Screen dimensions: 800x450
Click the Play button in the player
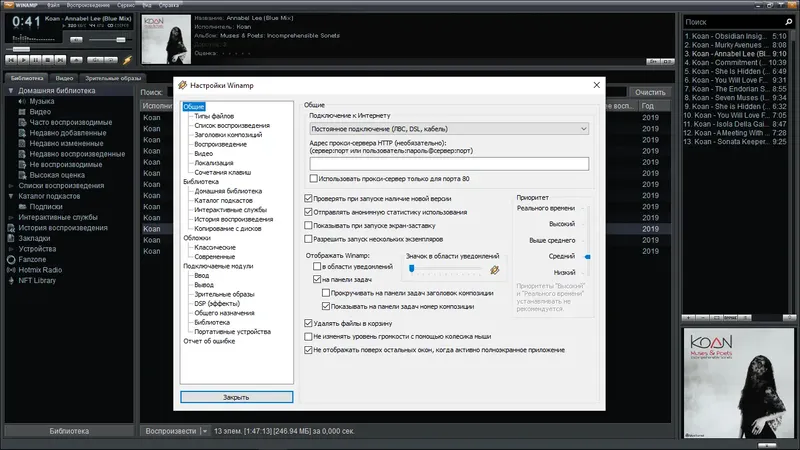(x=23, y=60)
